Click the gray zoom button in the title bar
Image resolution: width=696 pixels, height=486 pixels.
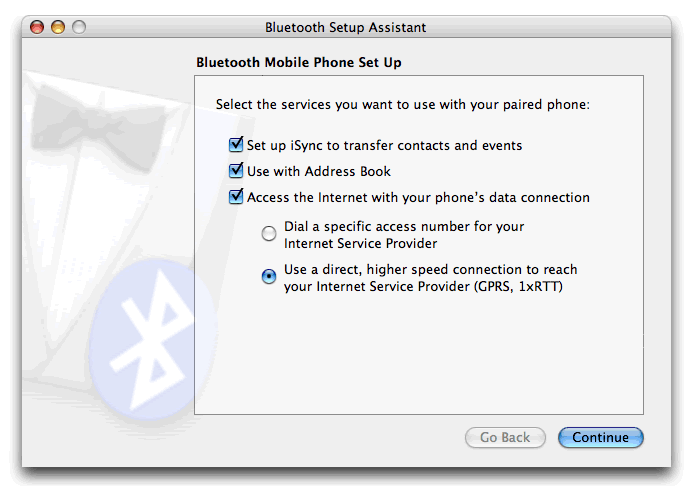tap(79, 27)
